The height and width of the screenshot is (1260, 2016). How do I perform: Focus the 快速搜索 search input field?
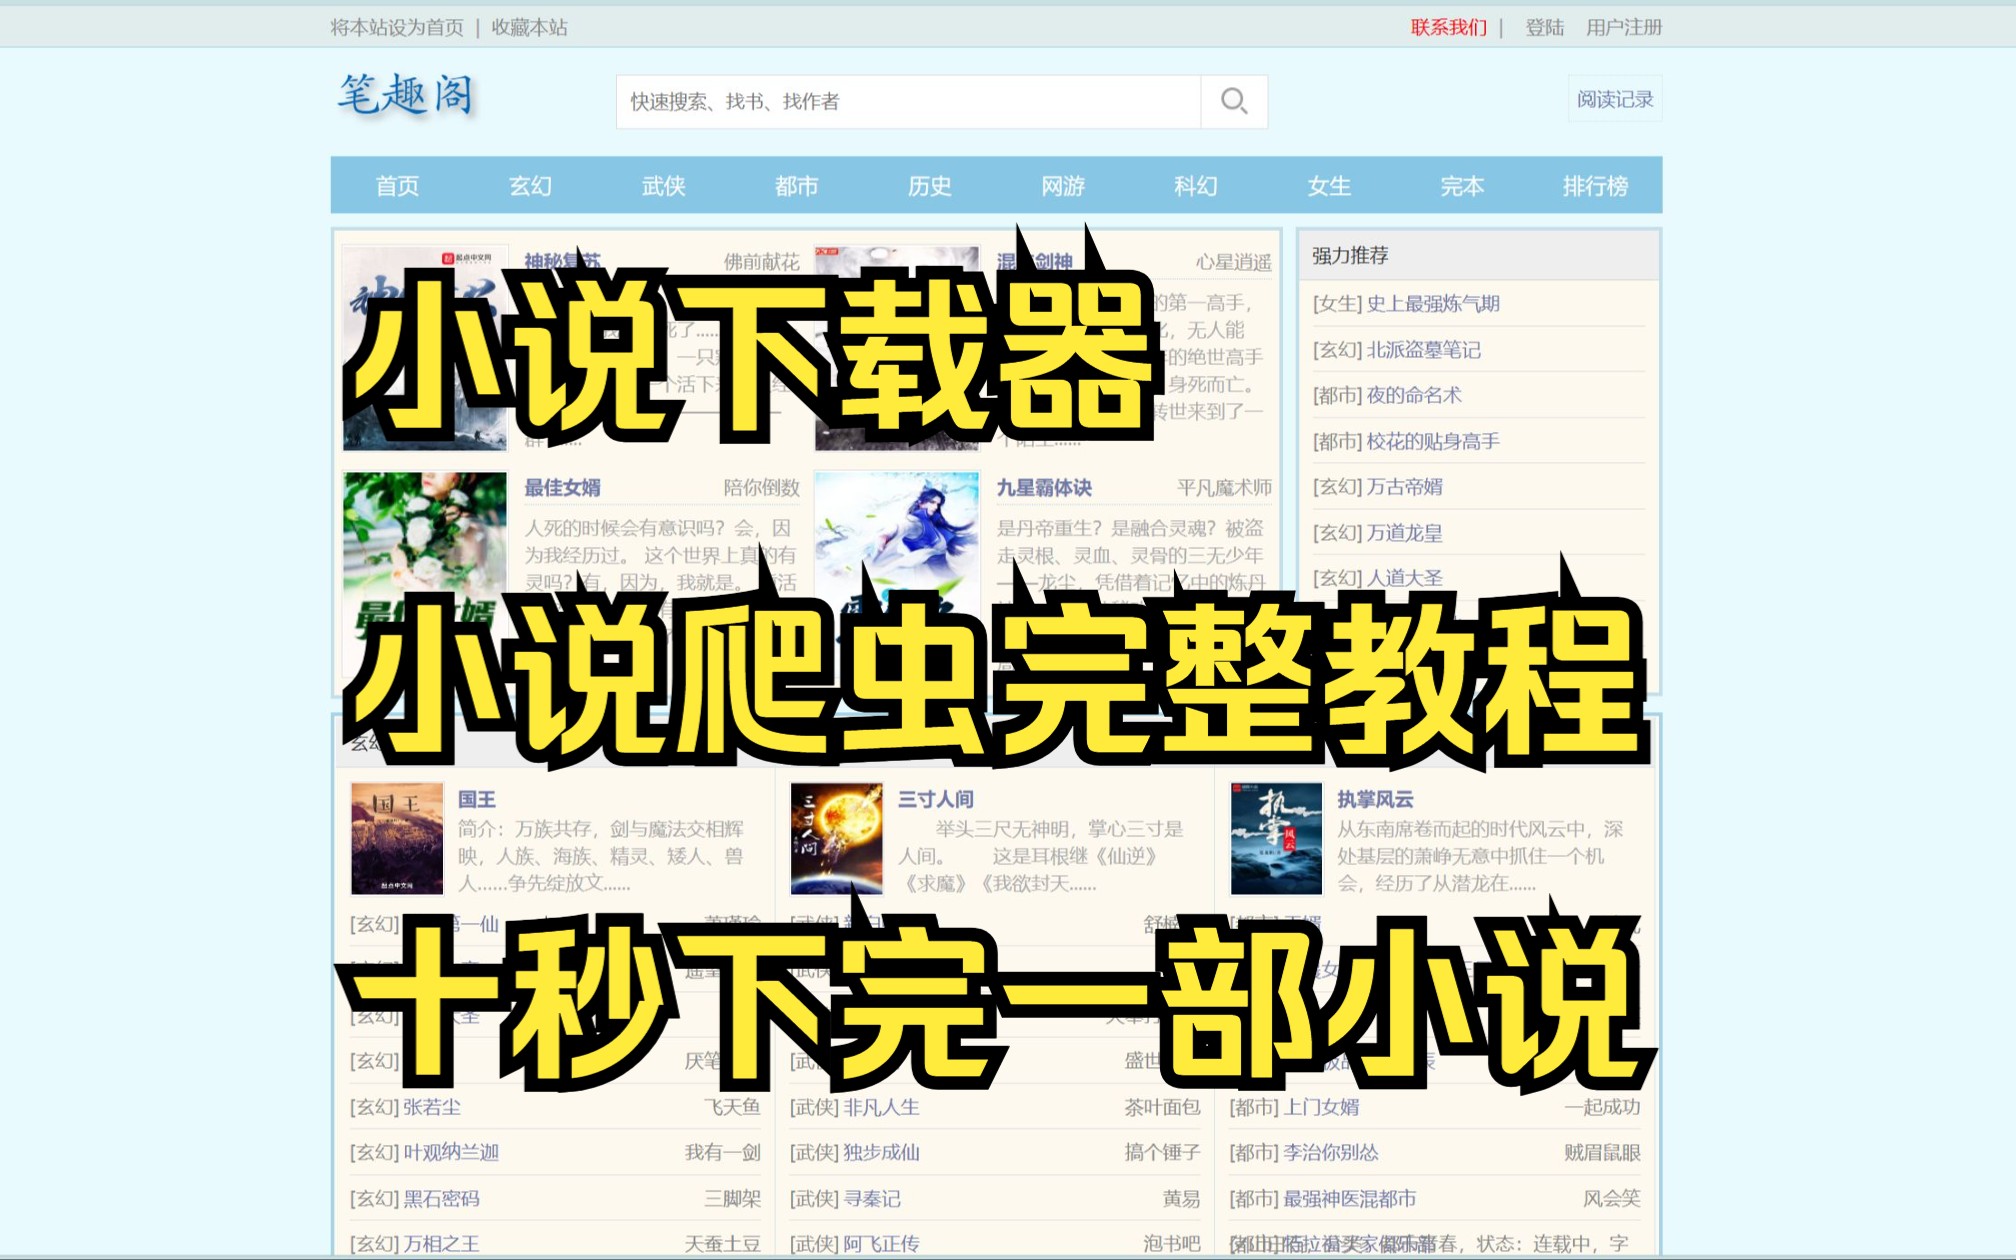(x=908, y=101)
